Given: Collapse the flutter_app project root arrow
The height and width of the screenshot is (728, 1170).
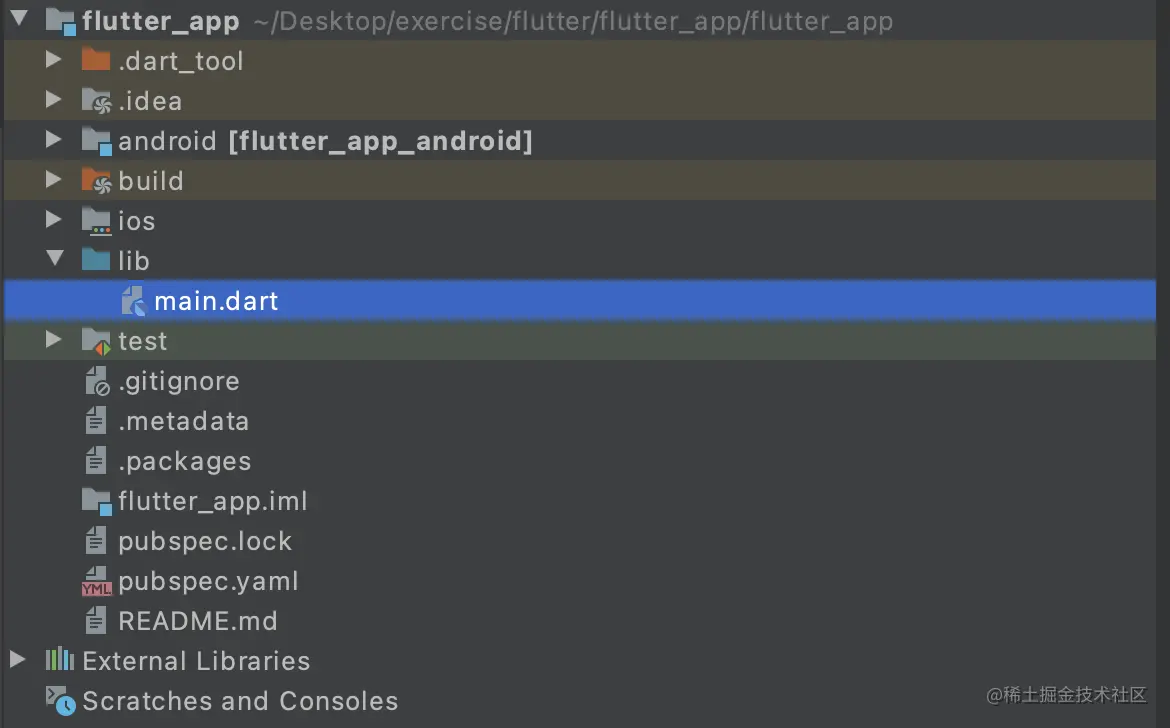Looking at the screenshot, I should 18,20.
